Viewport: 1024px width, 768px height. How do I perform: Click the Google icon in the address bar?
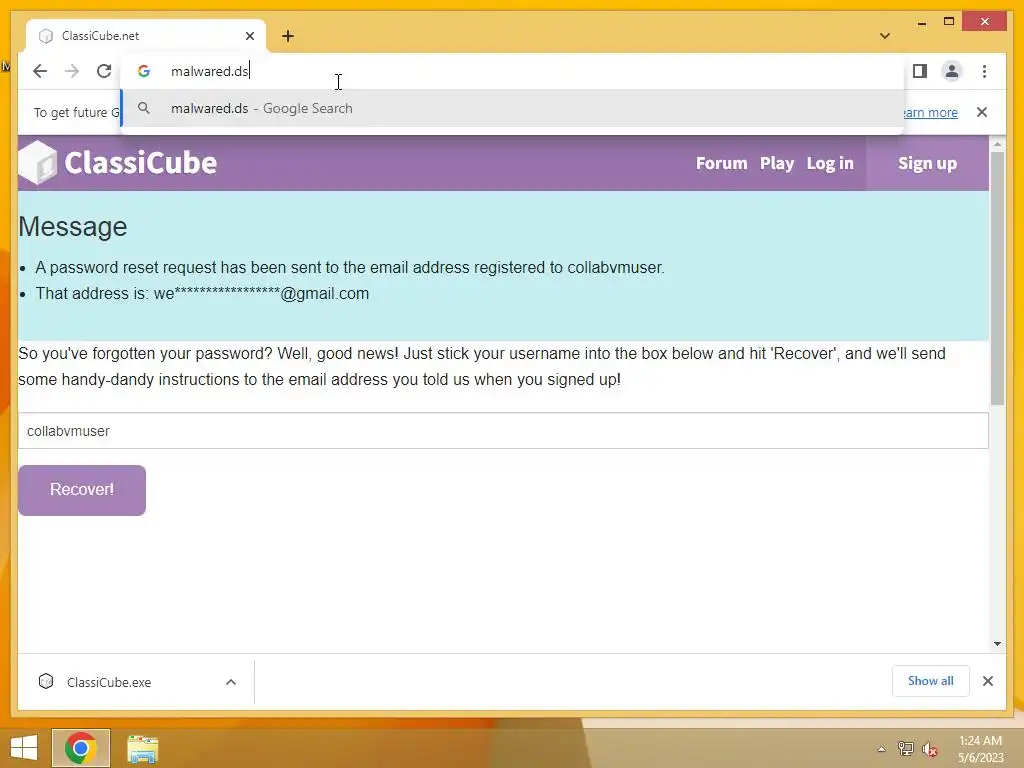tap(144, 71)
